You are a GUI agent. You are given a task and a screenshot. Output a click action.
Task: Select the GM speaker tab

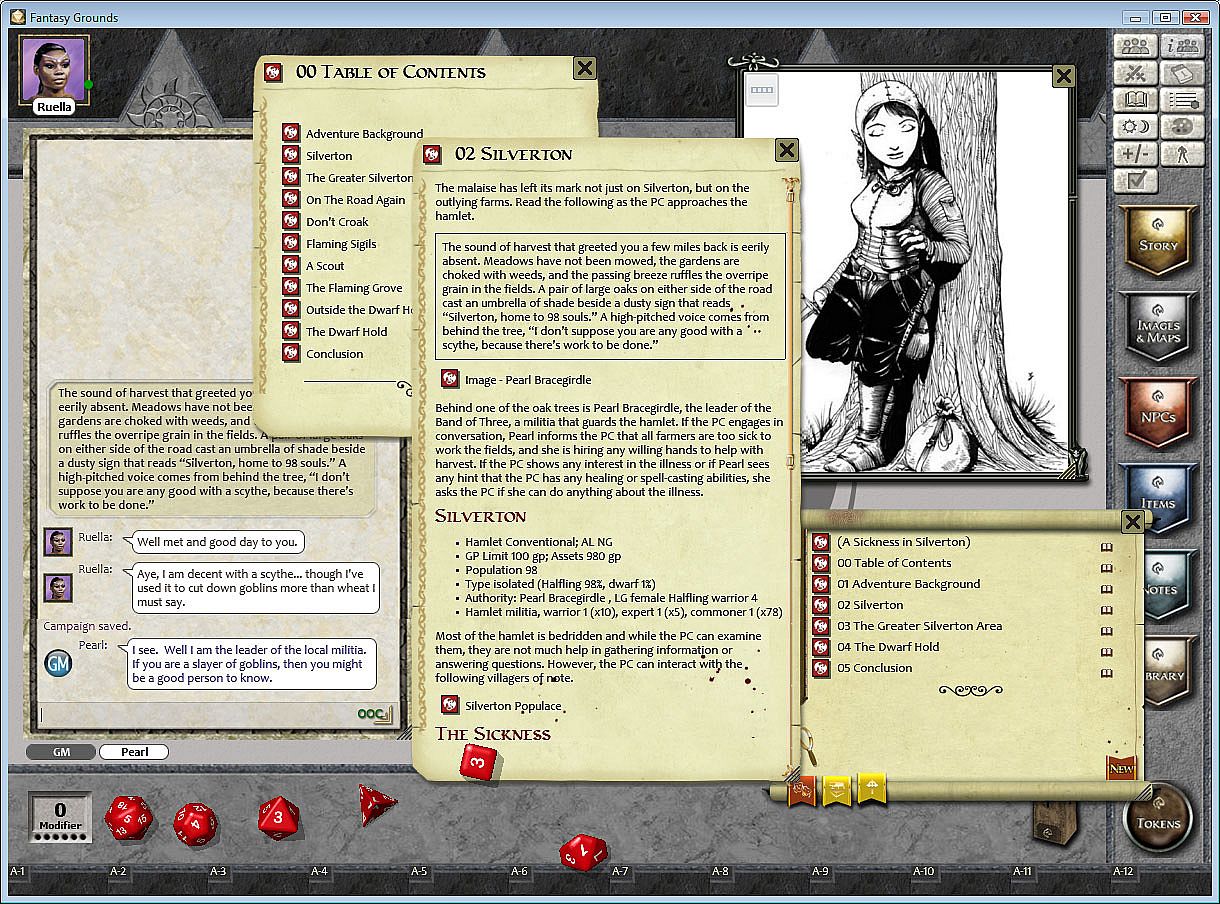pos(60,752)
